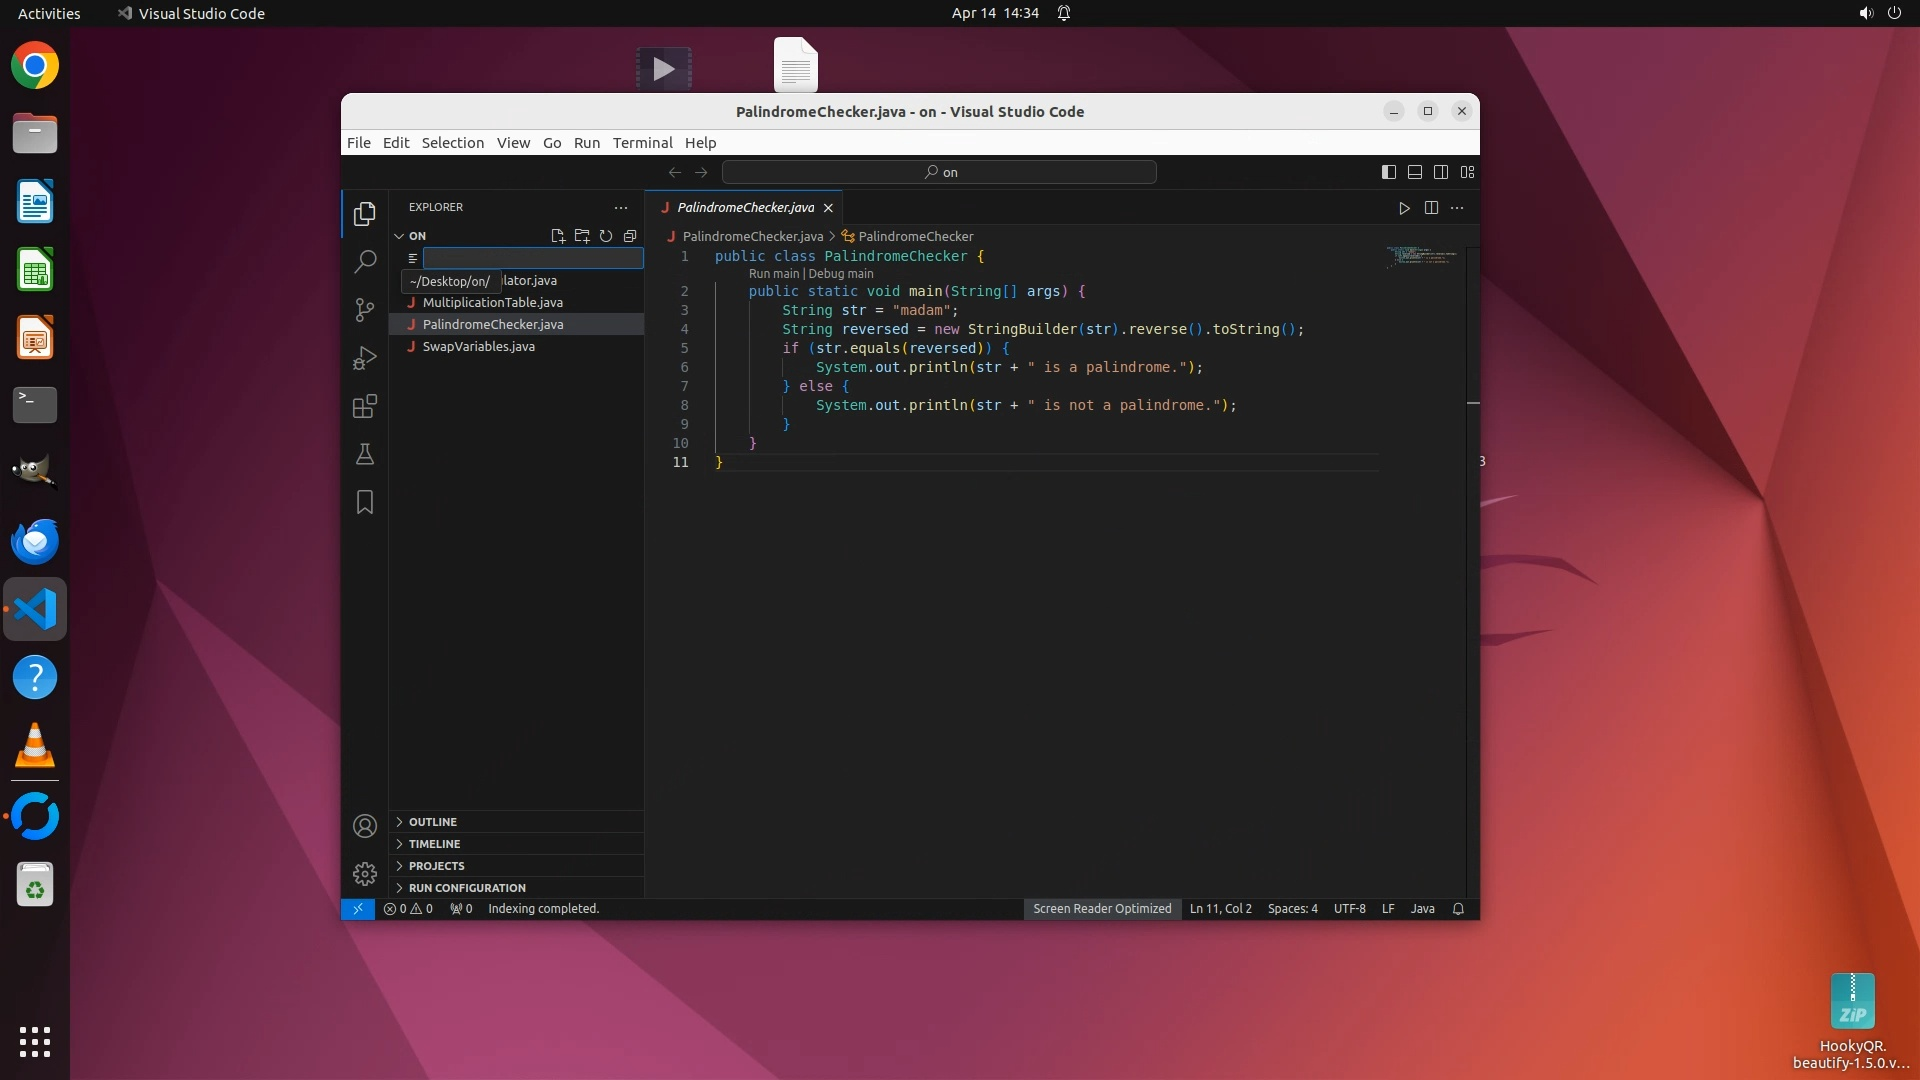
Task: Toggle the bottom panel layout button
Action: tap(1415, 172)
